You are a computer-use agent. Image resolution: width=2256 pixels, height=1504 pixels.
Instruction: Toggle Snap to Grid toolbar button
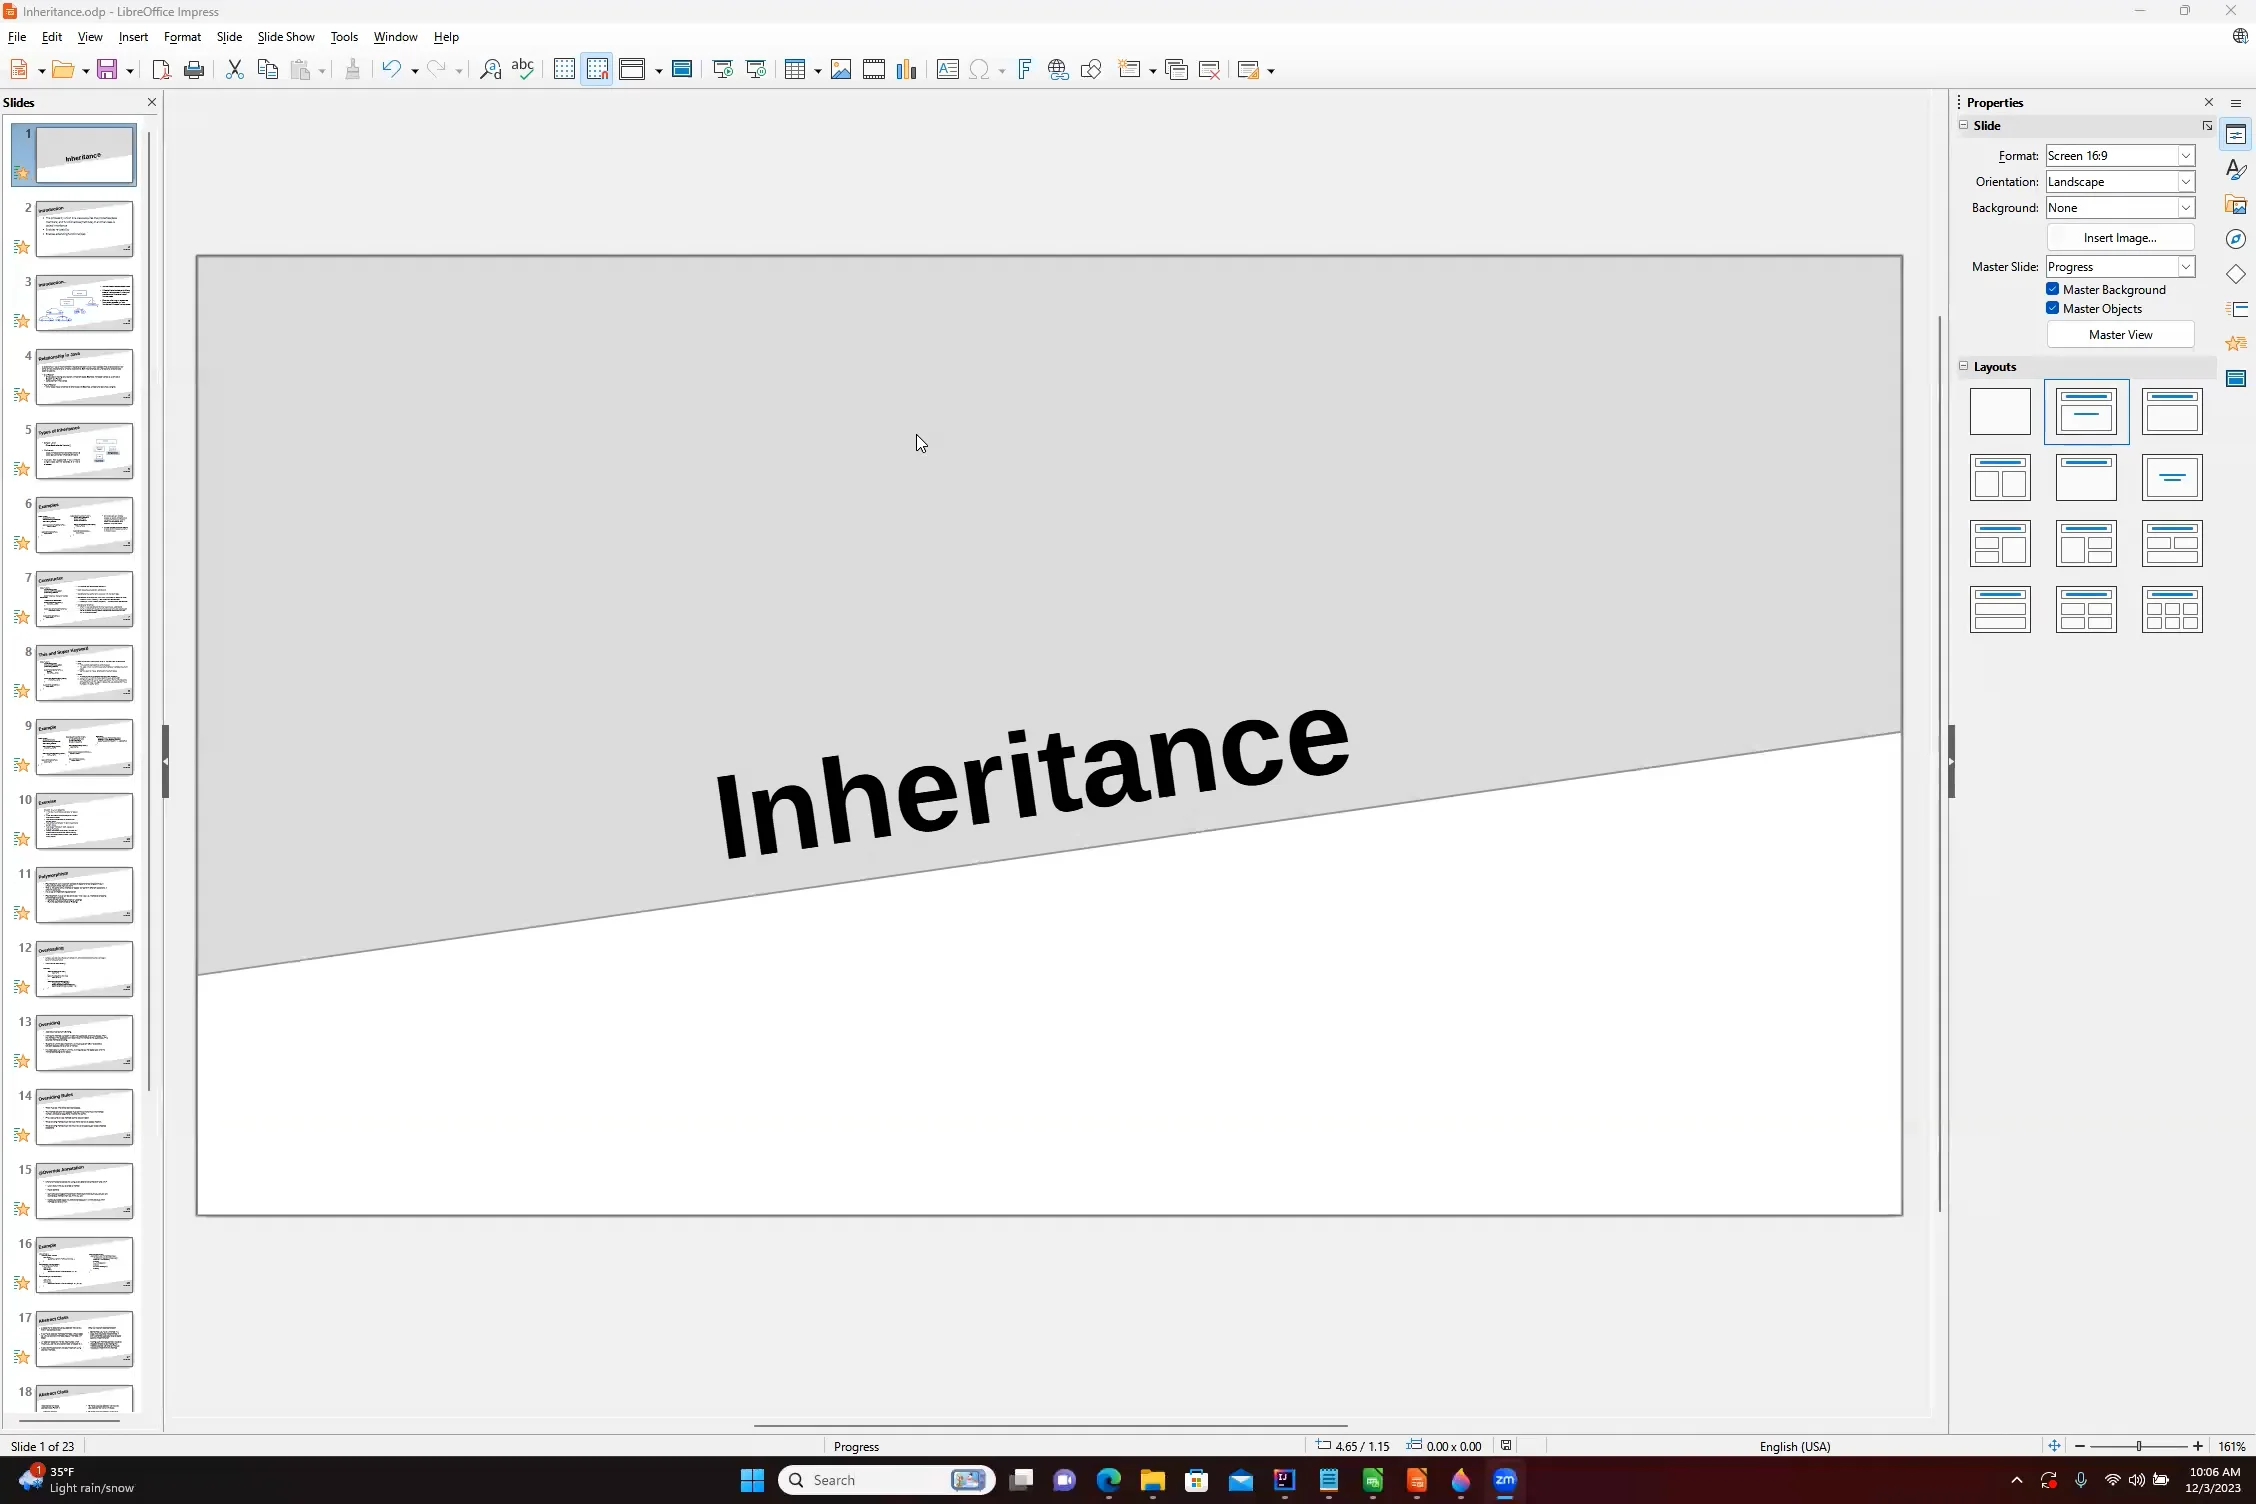pyautogui.click(x=597, y=69)
